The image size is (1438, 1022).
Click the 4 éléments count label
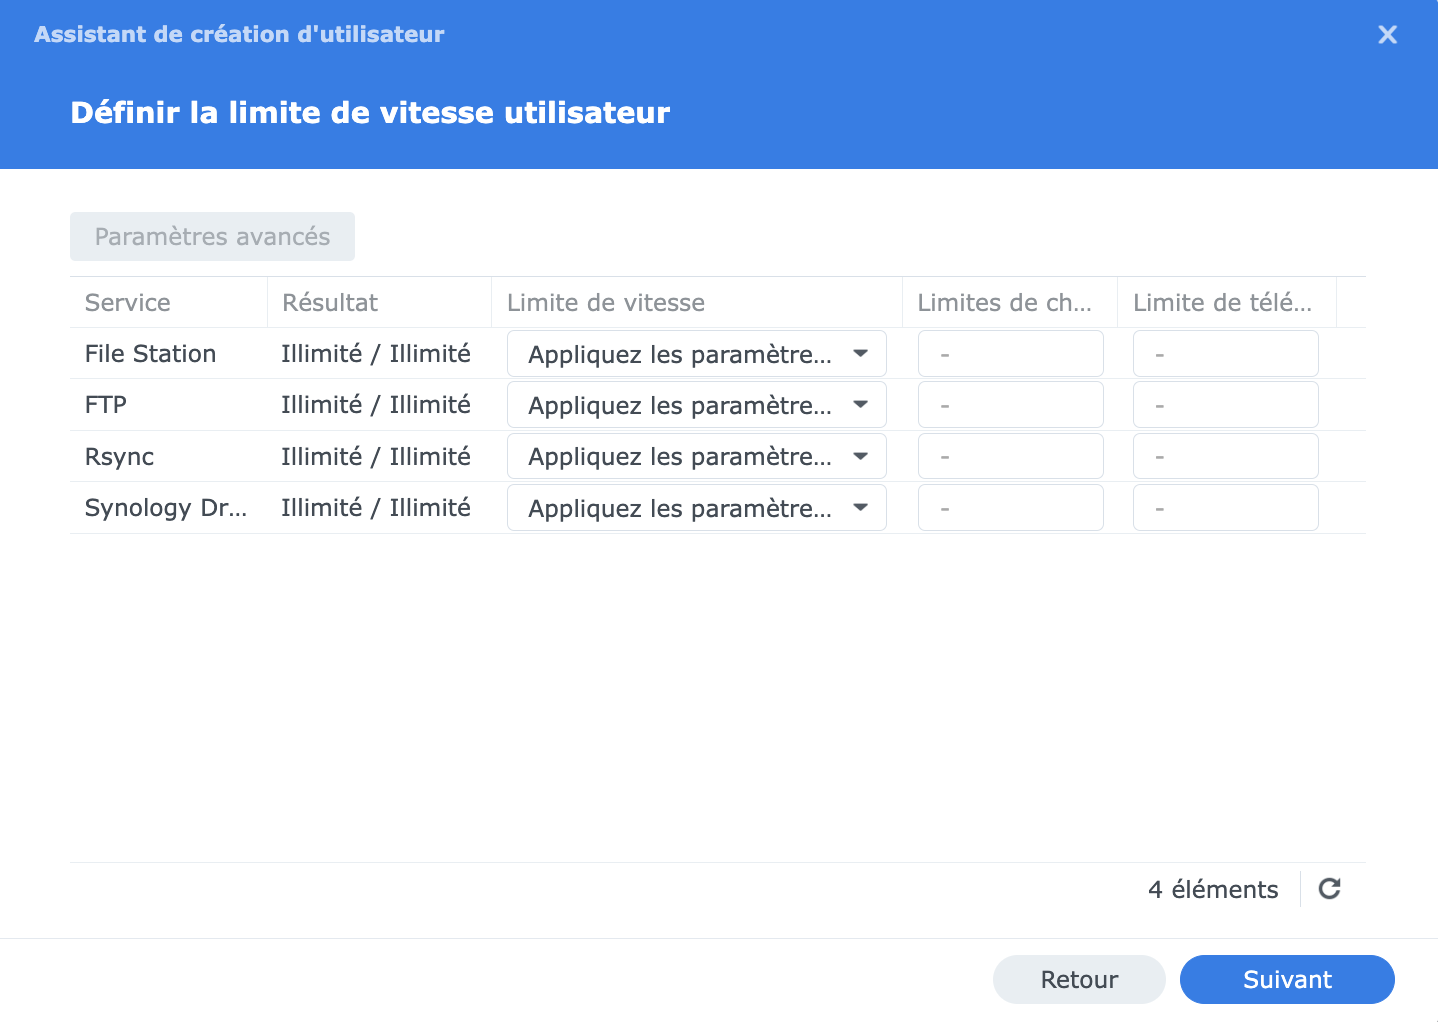(1213, 889)
